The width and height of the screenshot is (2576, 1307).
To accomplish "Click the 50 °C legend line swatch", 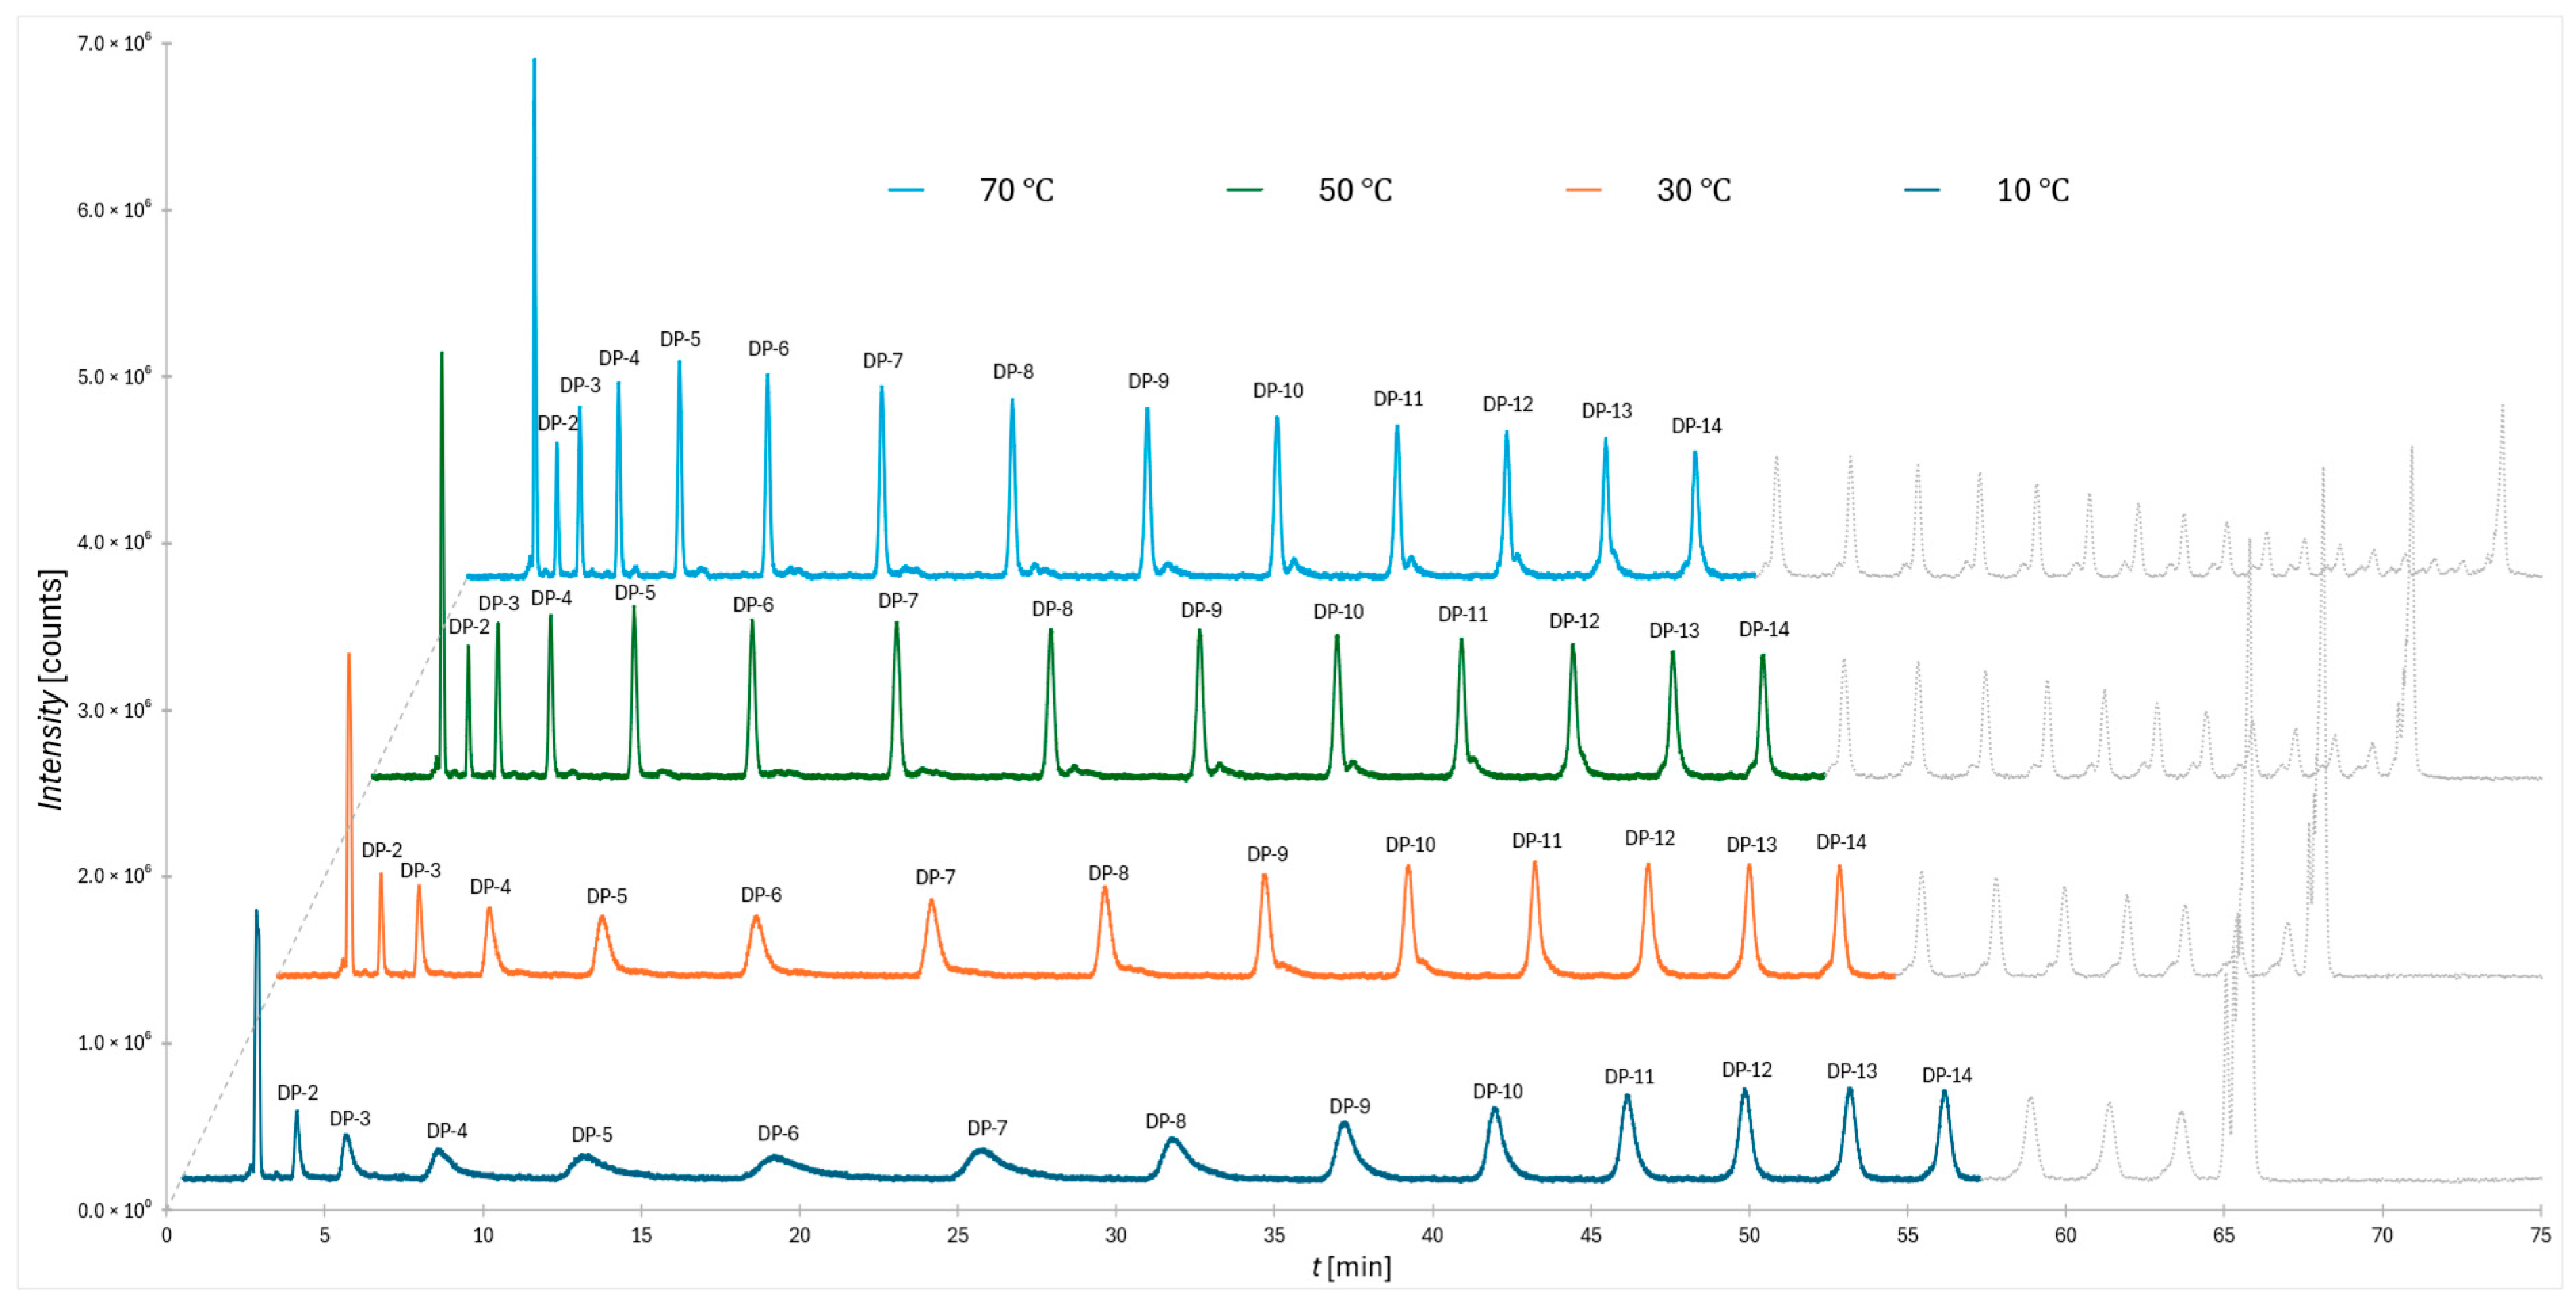I will 1244,190.
